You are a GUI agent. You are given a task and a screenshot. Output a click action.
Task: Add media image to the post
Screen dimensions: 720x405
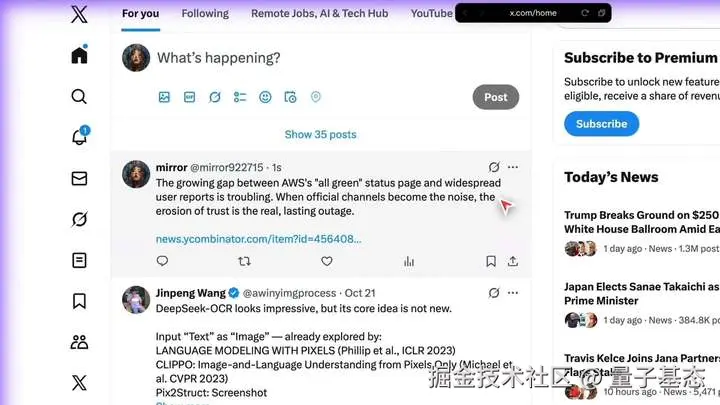click(164, 97)
